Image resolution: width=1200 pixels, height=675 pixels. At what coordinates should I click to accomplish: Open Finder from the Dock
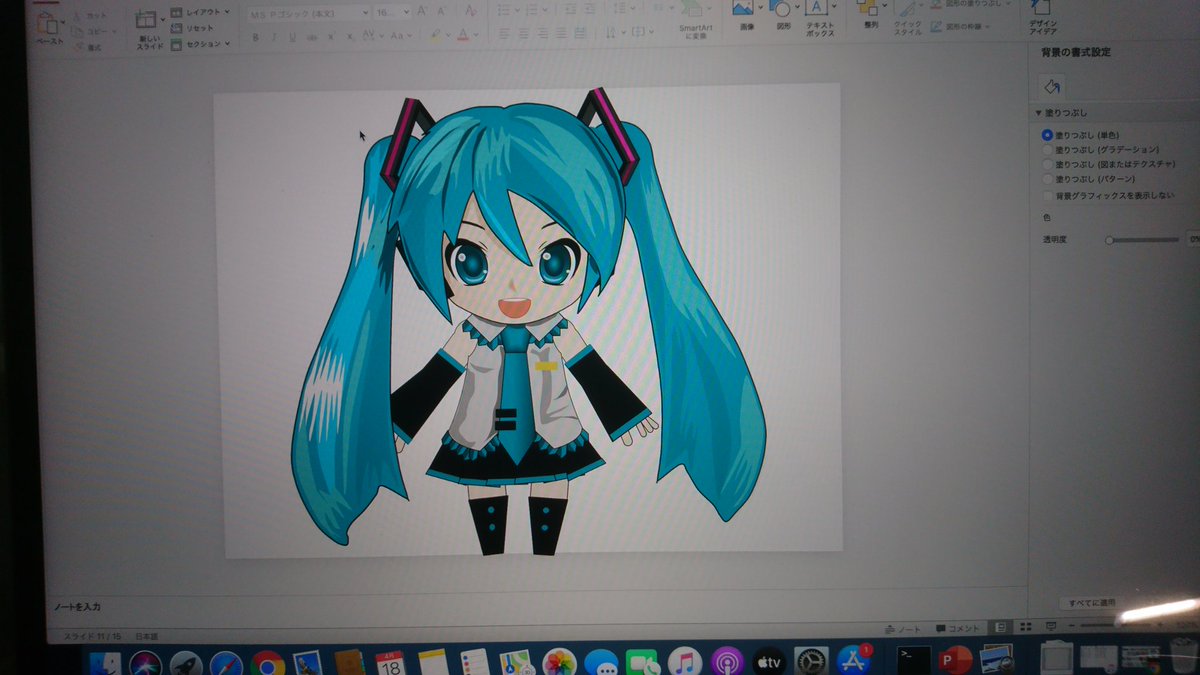click(106, 663)
